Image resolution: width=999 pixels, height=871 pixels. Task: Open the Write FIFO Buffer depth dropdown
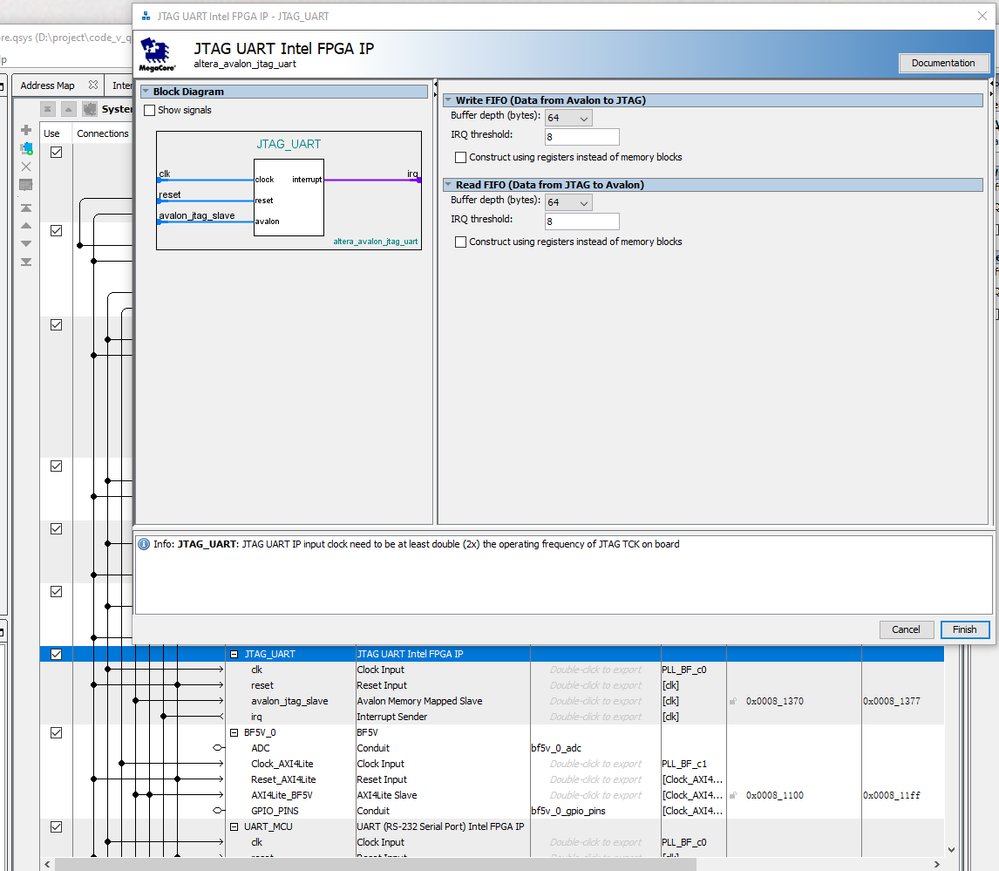tap(568, 118)
